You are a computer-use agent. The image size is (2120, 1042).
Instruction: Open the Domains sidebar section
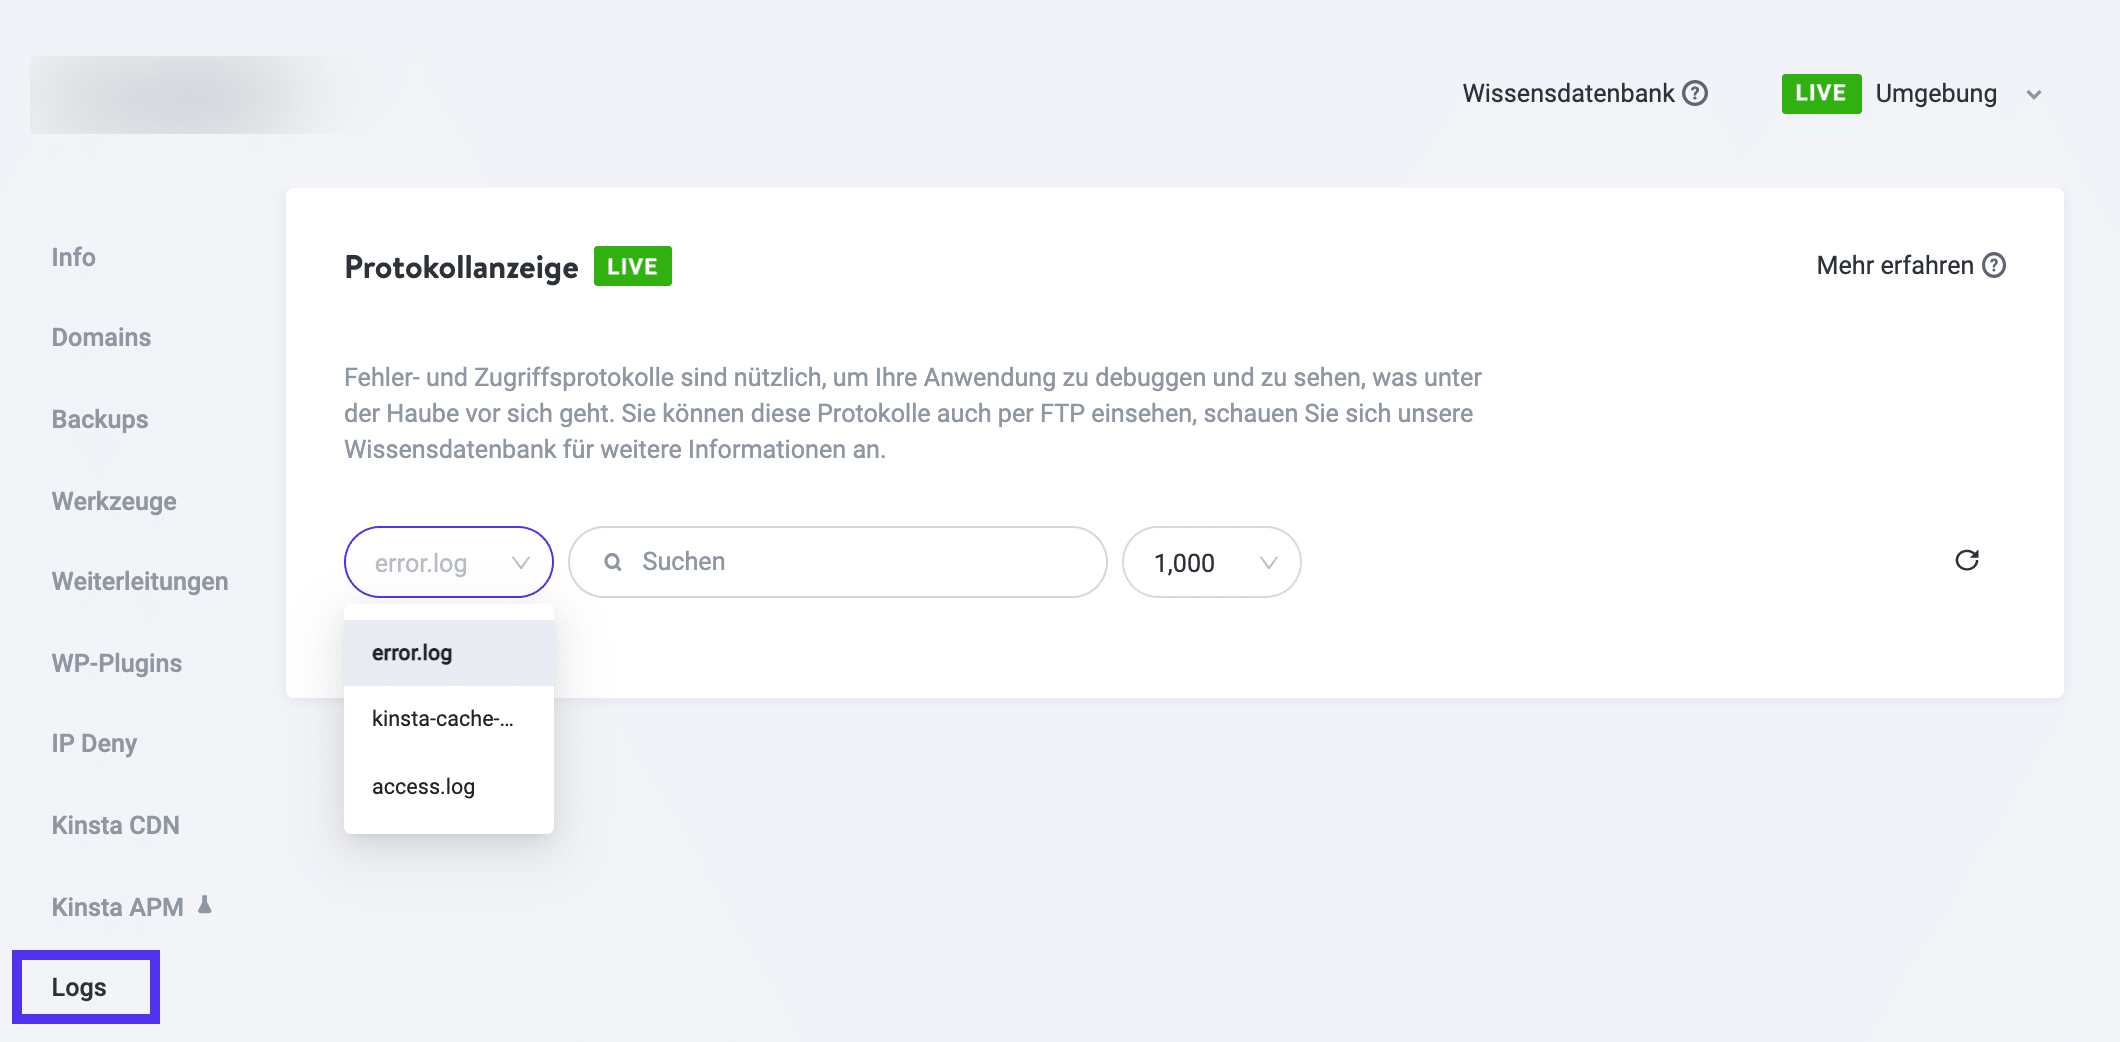(100, 337)
